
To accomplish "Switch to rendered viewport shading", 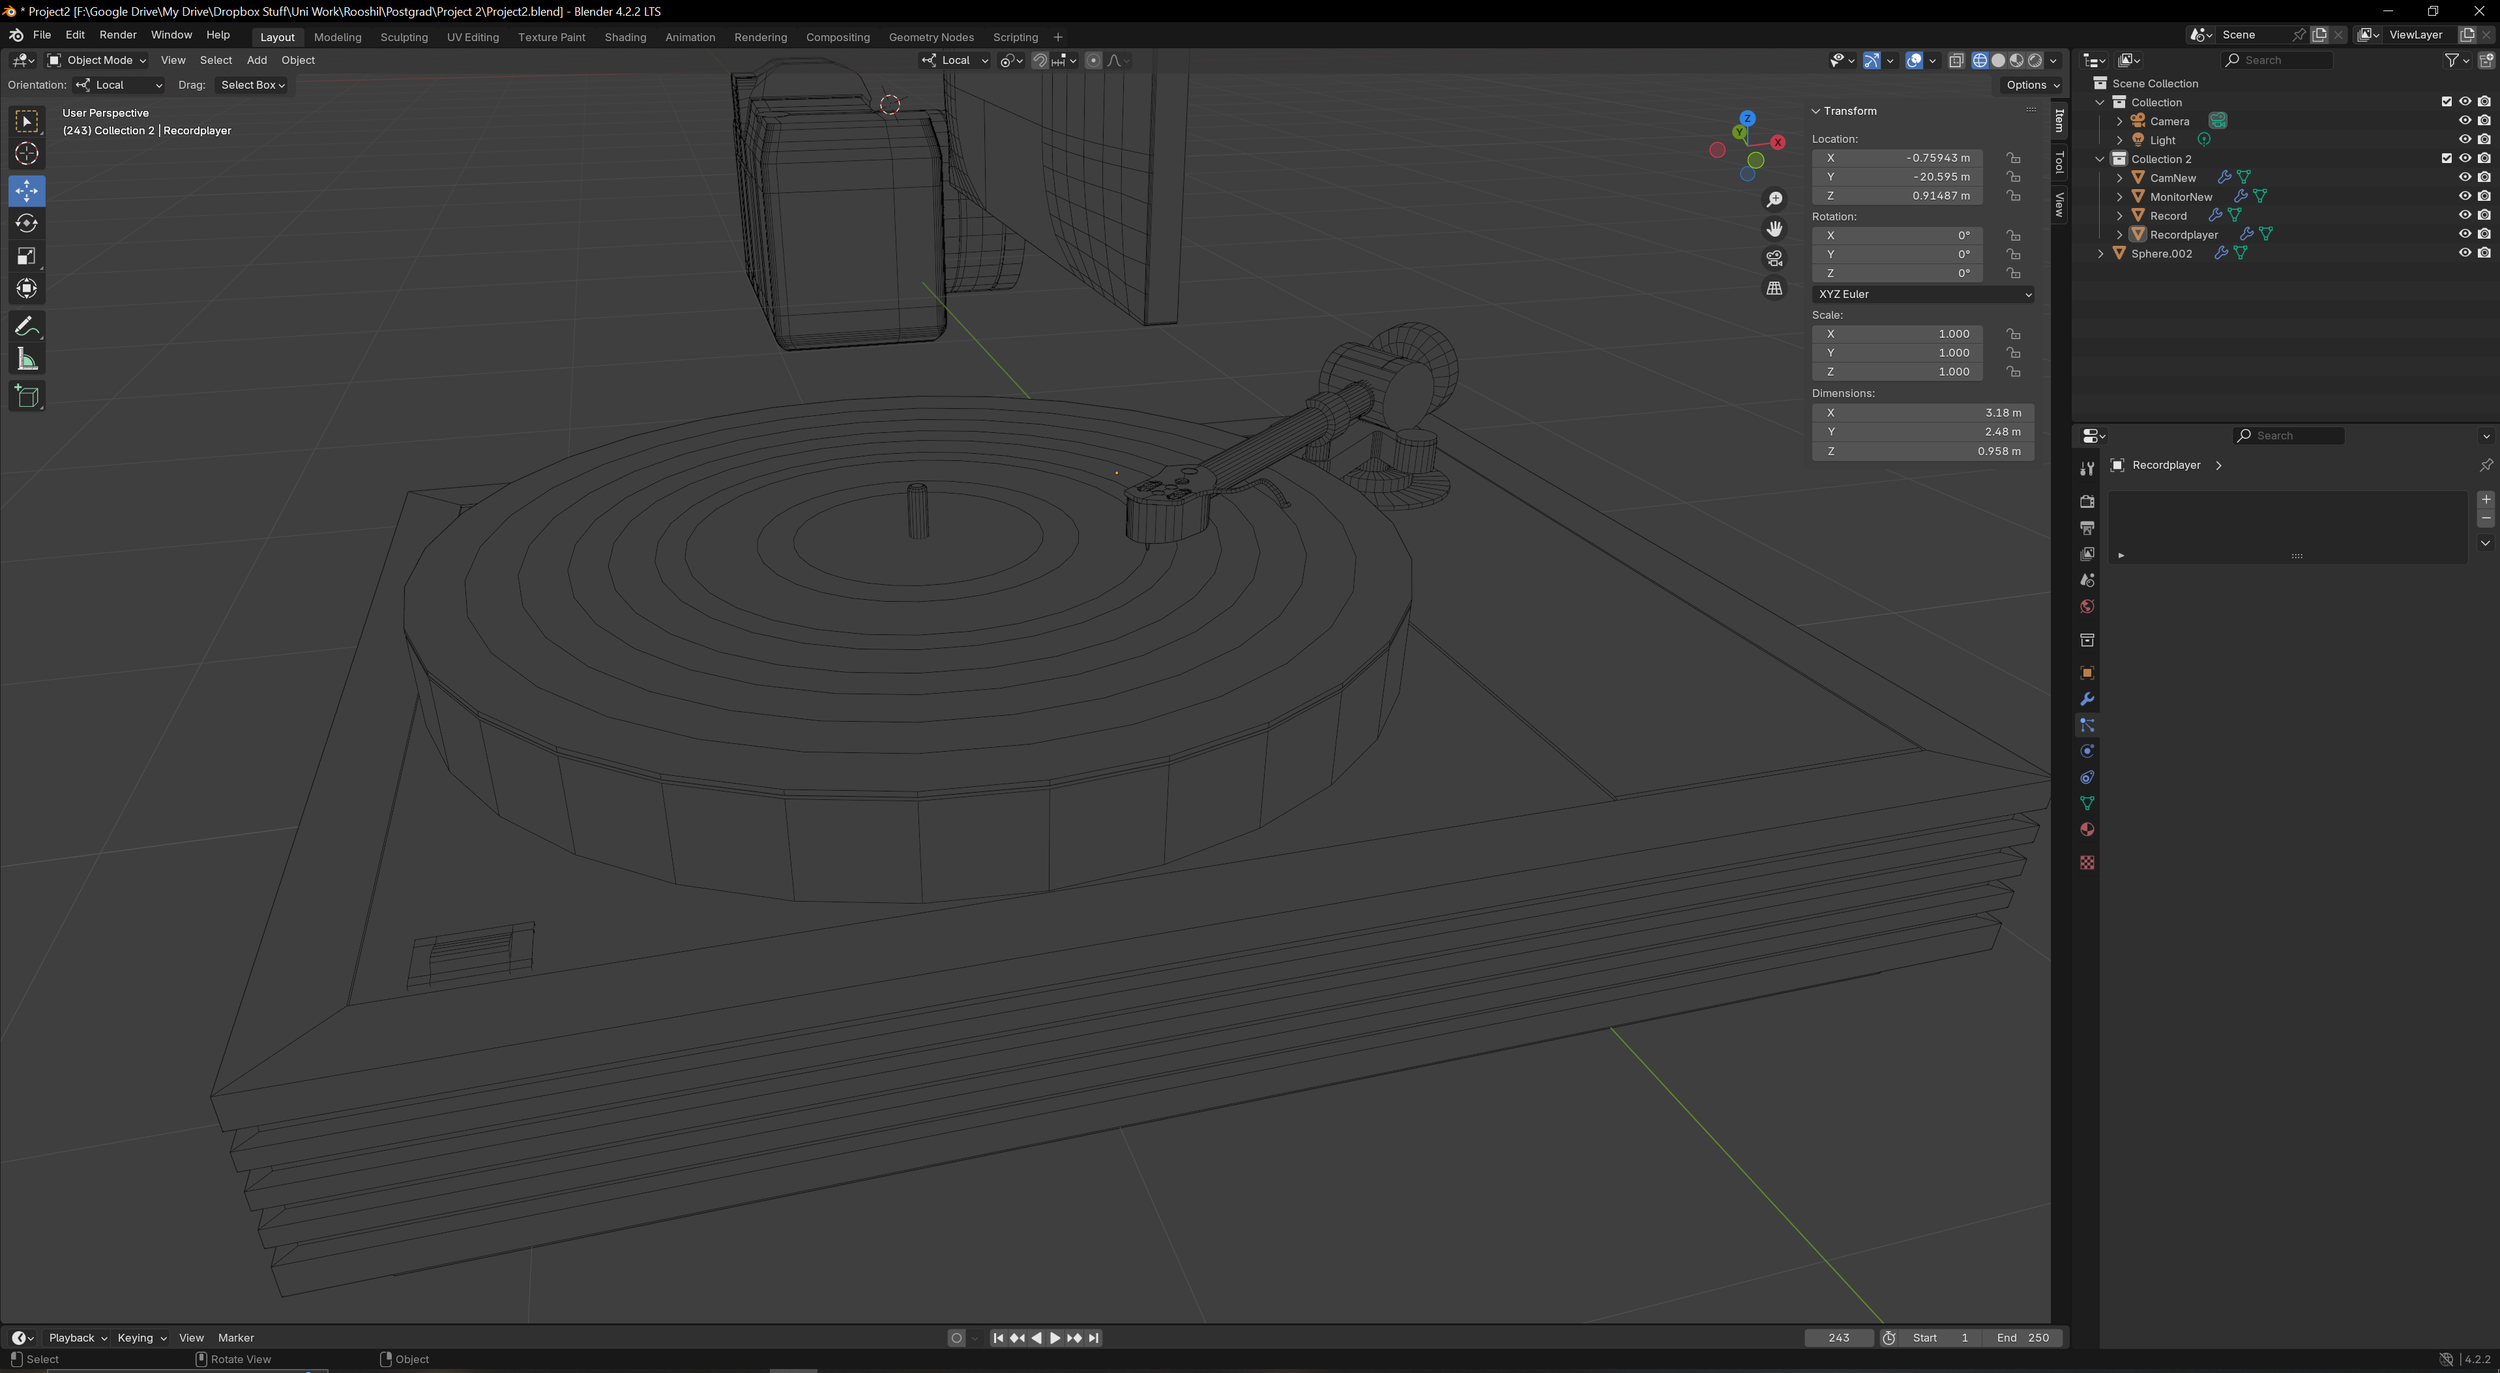I will point(2035,60).
